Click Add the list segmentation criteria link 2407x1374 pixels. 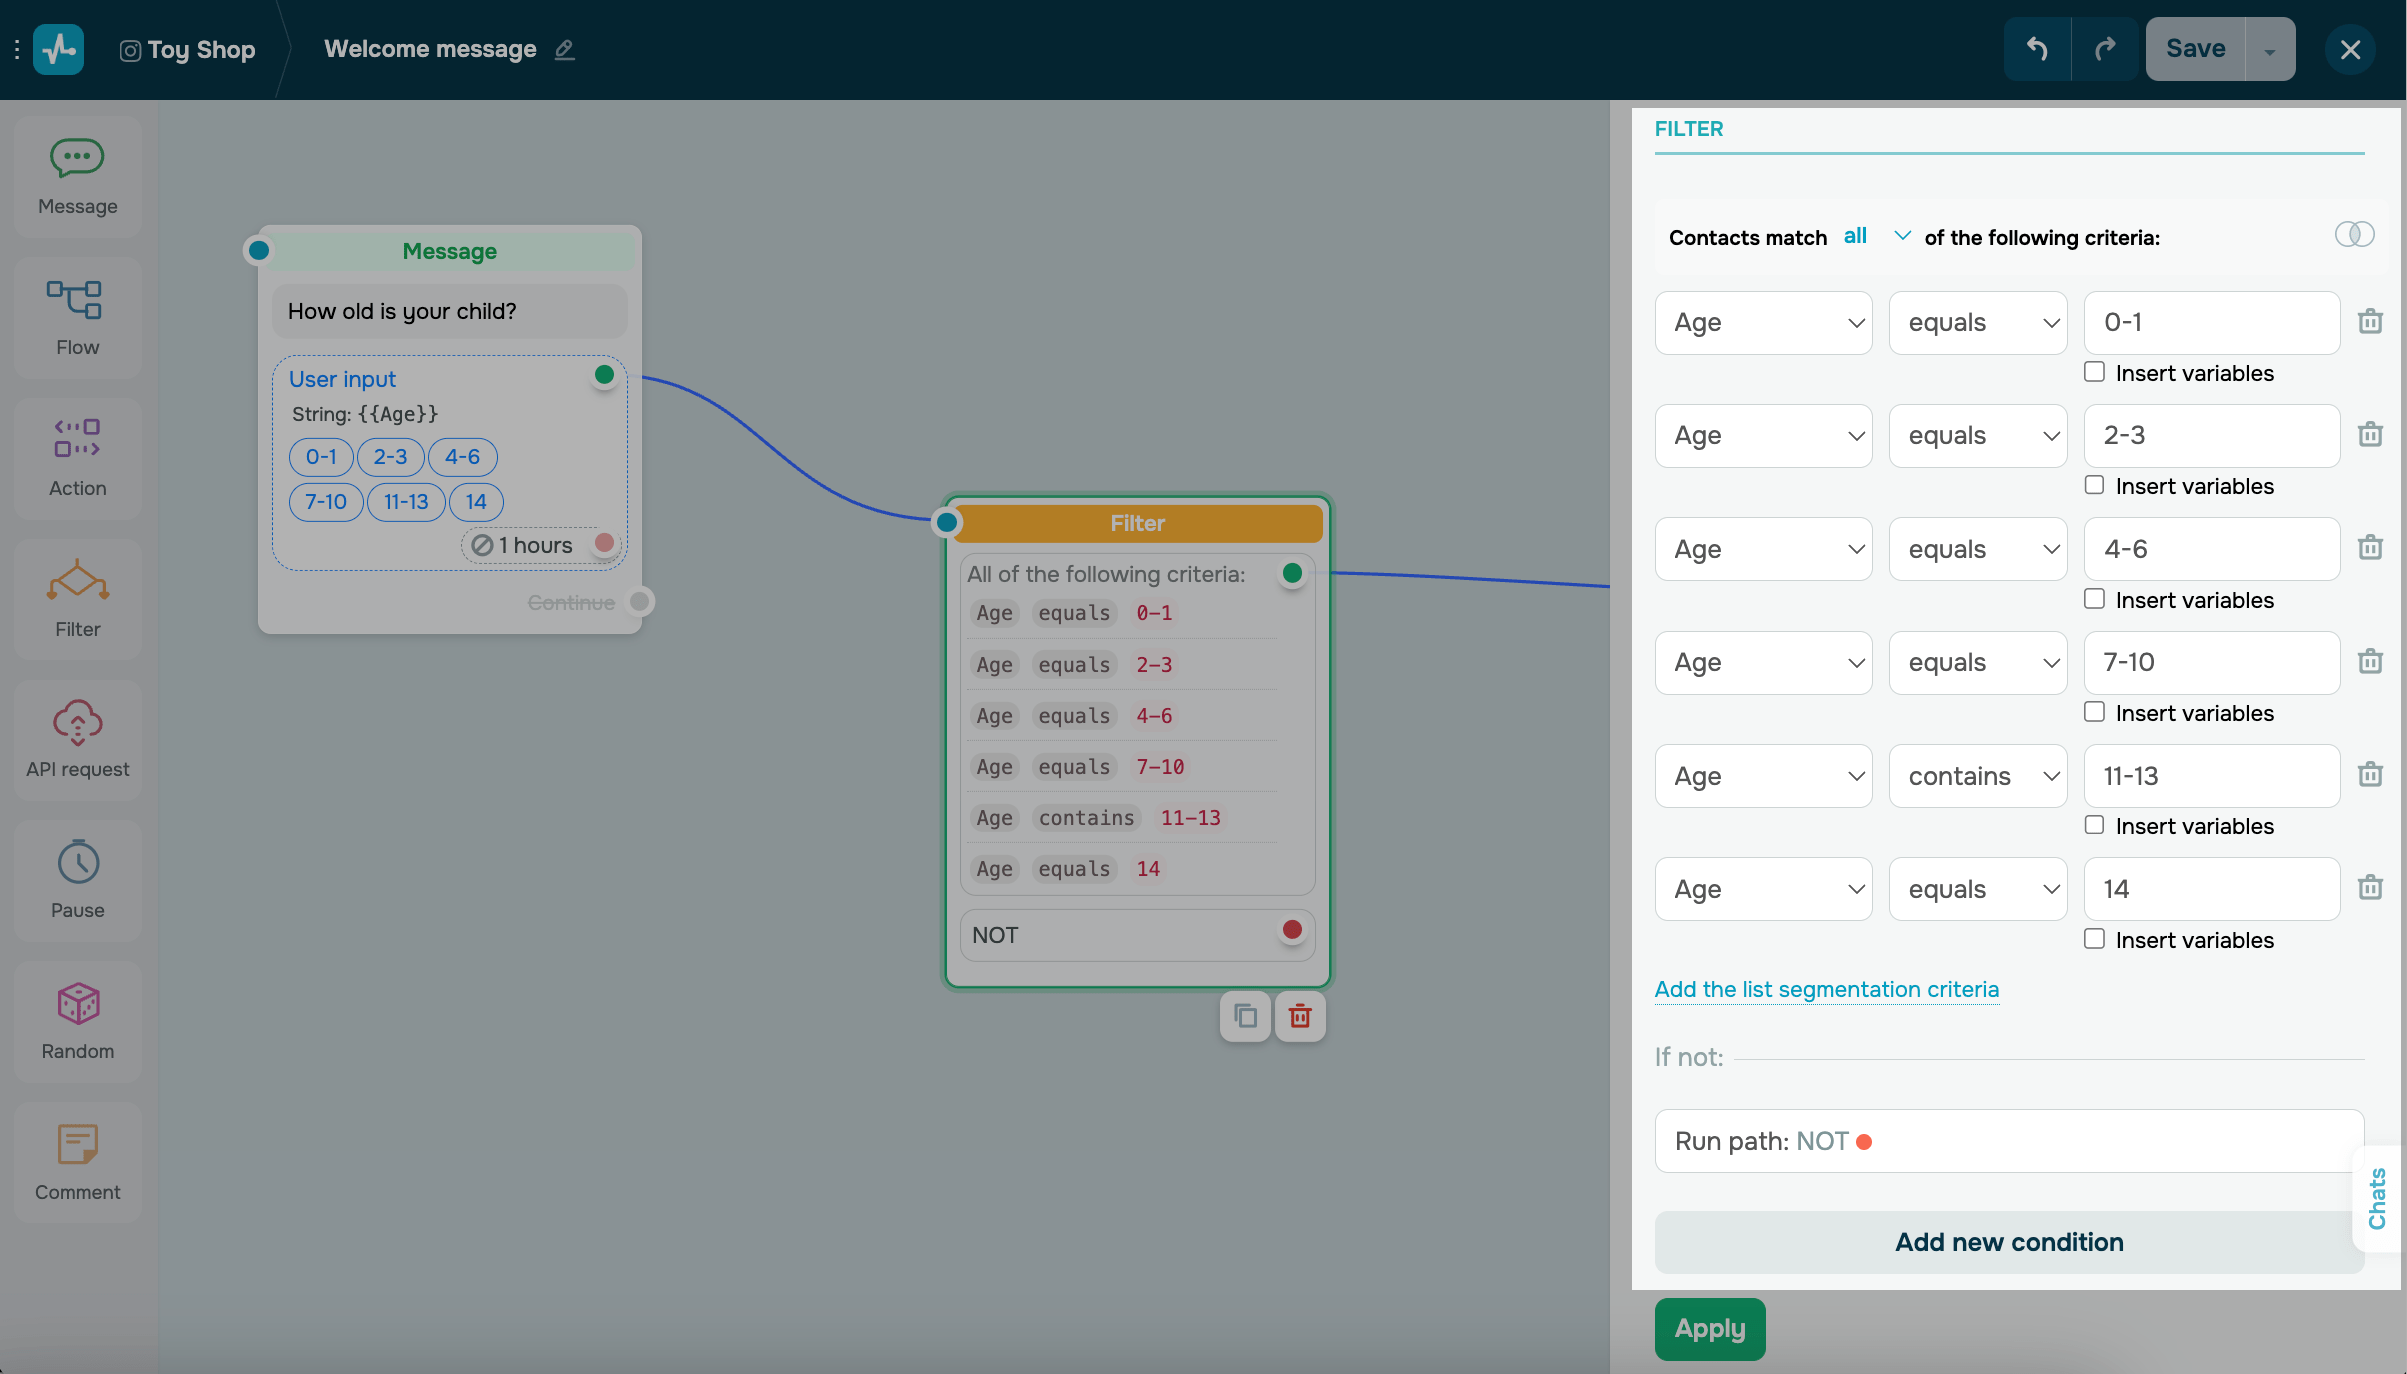pyautogui.click(x=1826, y=989)
